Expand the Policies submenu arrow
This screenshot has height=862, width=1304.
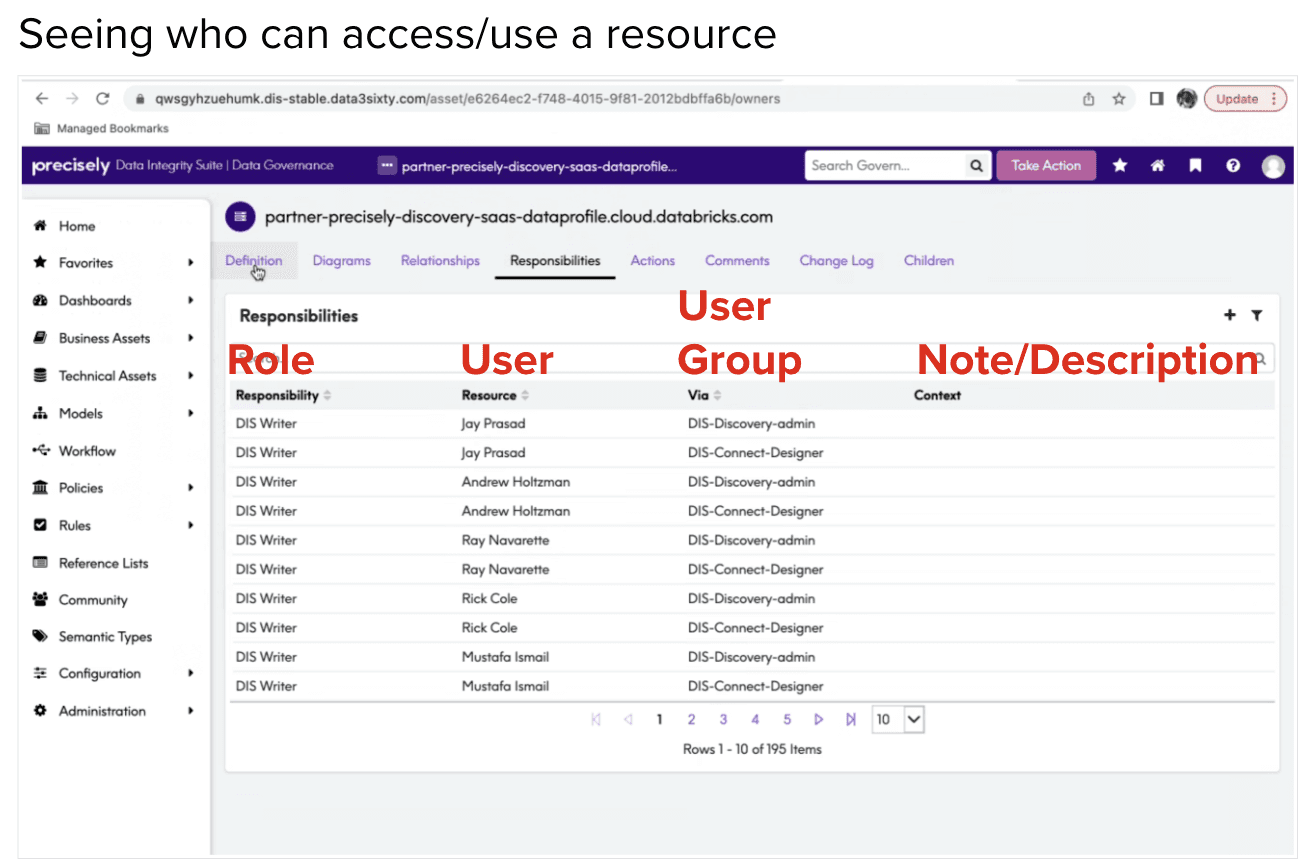[190, 488]
